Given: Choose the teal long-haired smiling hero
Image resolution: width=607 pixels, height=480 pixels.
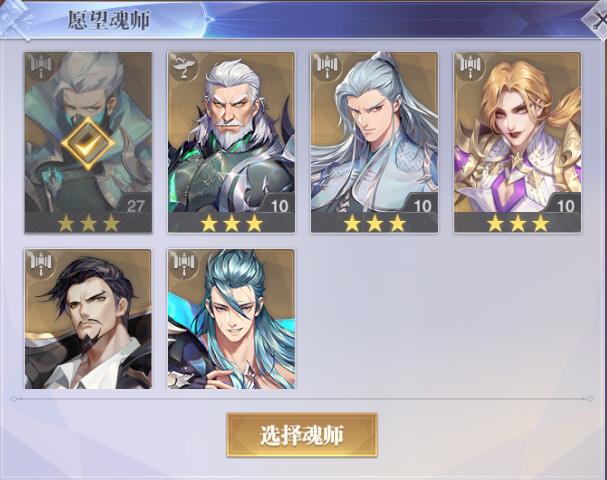Looking at the screenshot, I should pos(231,319).
